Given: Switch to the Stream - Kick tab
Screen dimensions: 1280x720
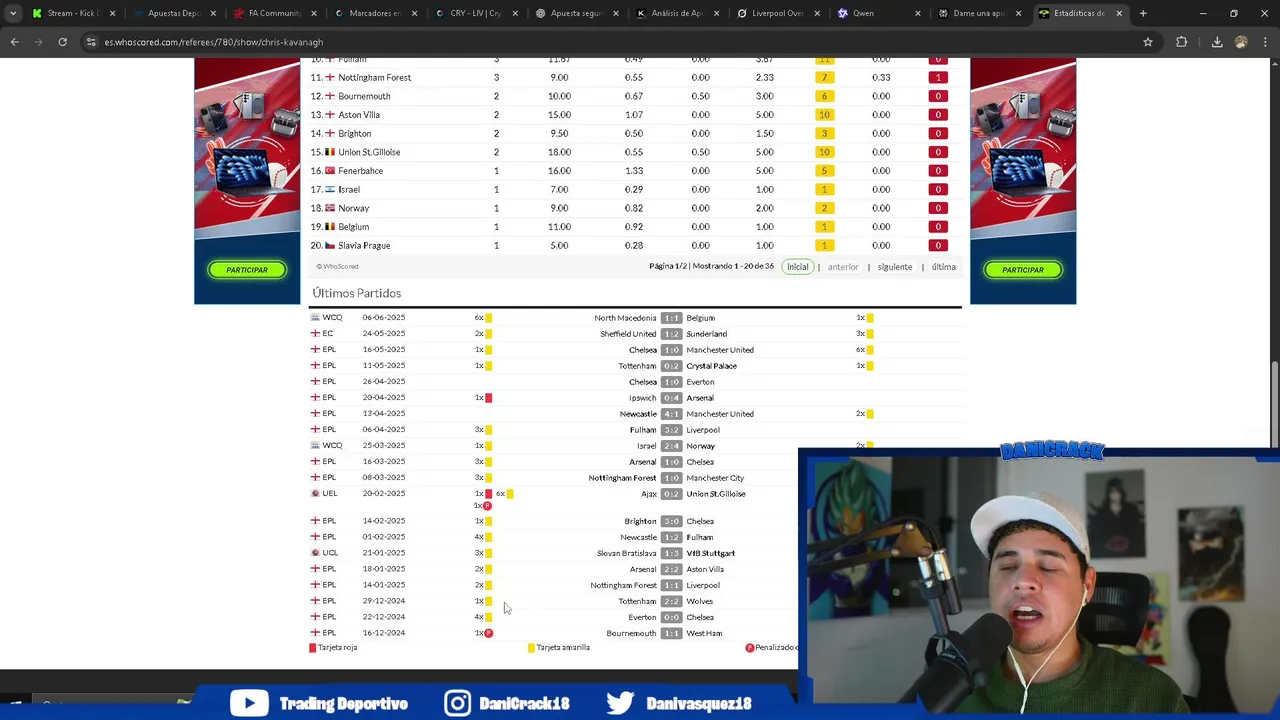Looking at the screenshot, I should (x=73, y=13).
